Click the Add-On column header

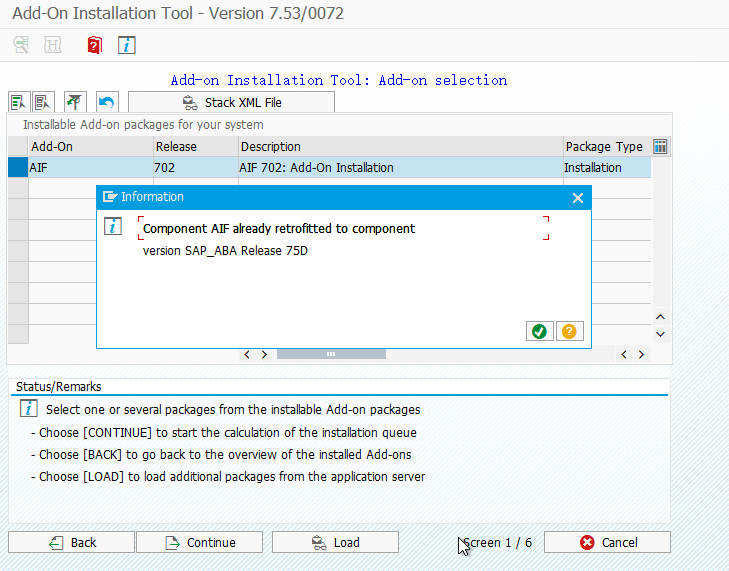(x=91, y=146)
